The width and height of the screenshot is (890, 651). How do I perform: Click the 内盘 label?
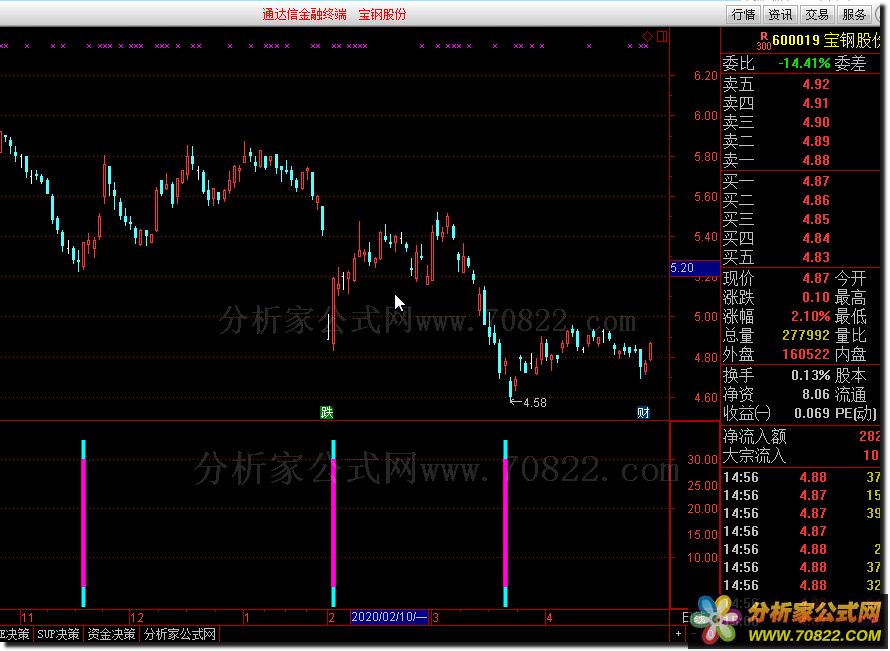(x=850, y=354)
